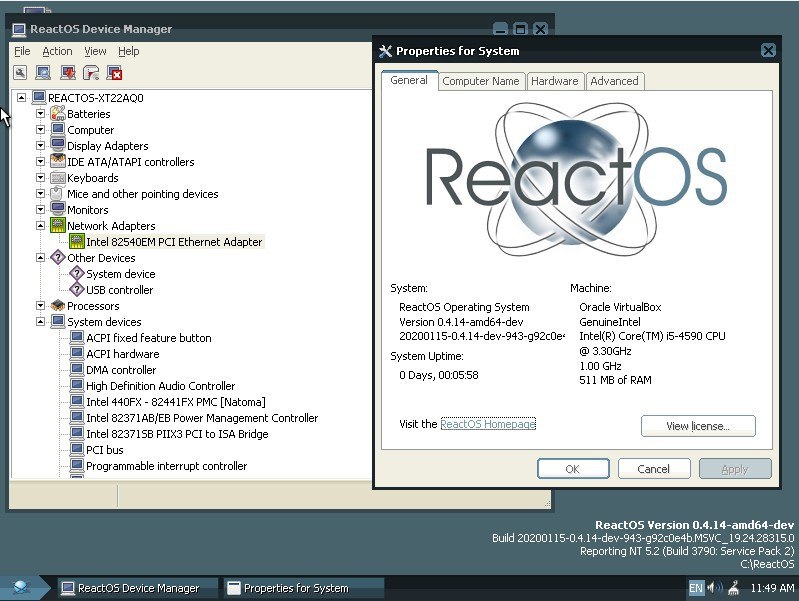Switch to the Hardware tab
799x601 pixels.
[554, 81]
